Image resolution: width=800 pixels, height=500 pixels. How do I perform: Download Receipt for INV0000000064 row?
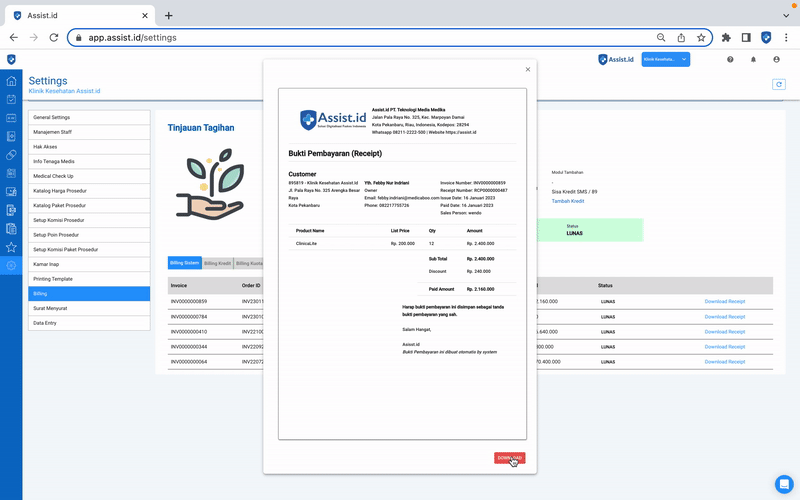(x=724, y=362)
